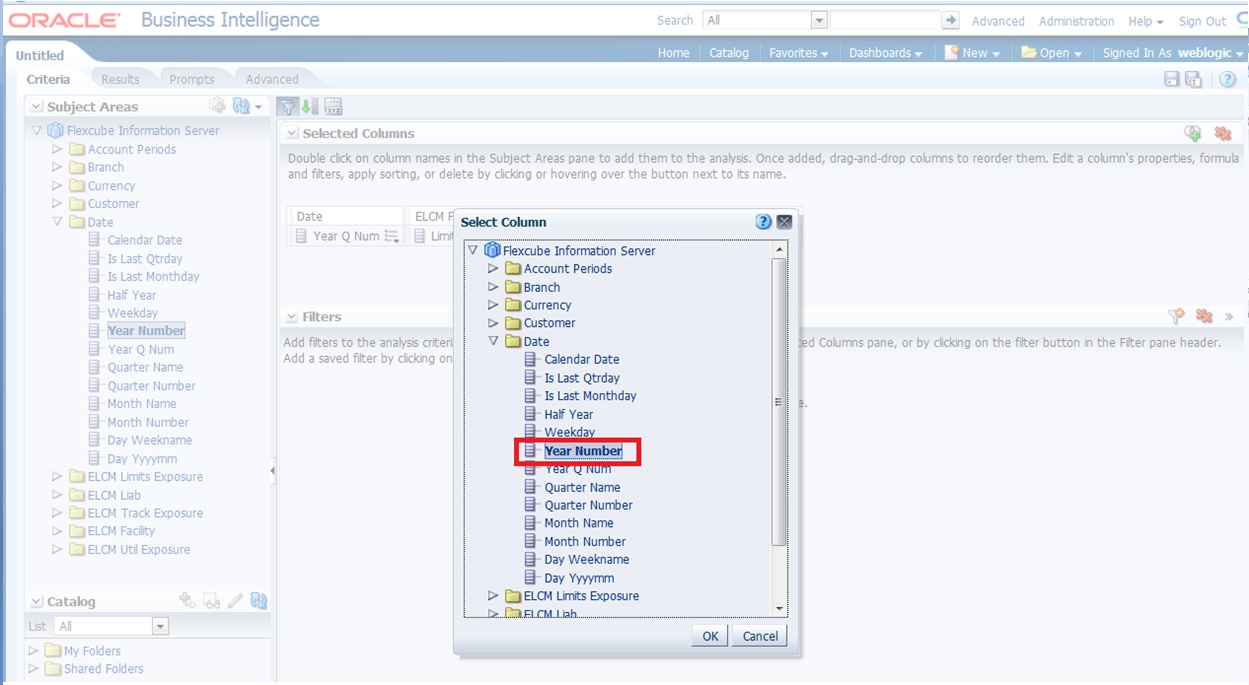
Task: Switch to the Results tab
Action: pyautogui.click(x=120, y=79)
